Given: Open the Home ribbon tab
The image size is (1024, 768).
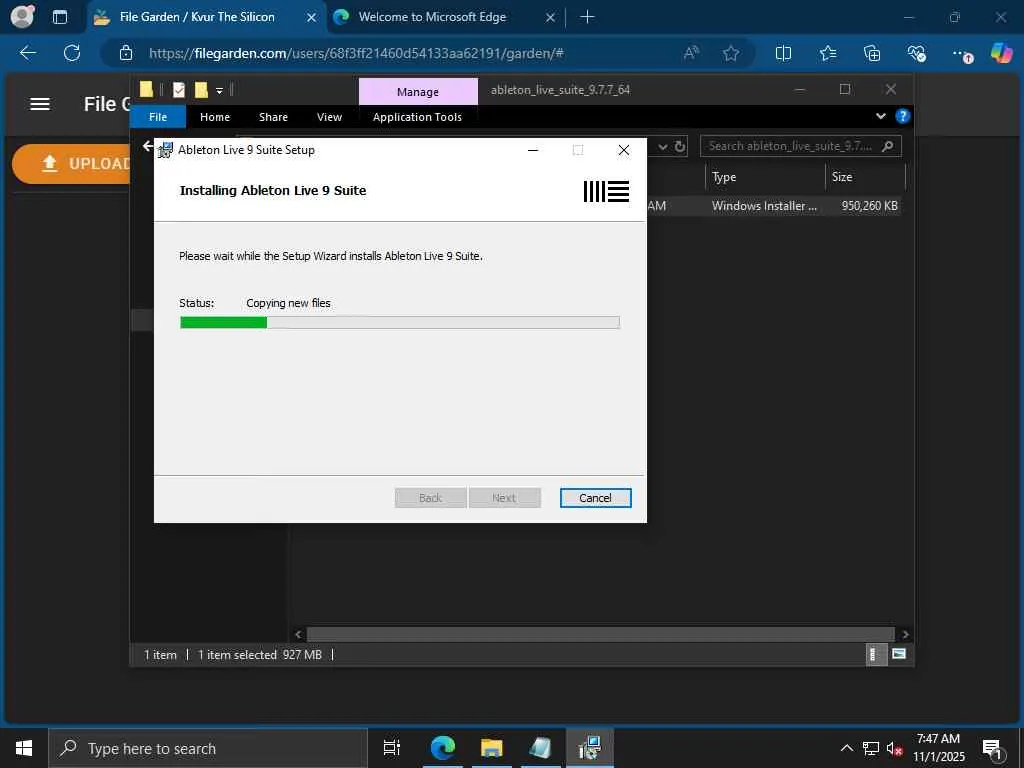Looking at the screenshot, I should click(x=215, y=117).
